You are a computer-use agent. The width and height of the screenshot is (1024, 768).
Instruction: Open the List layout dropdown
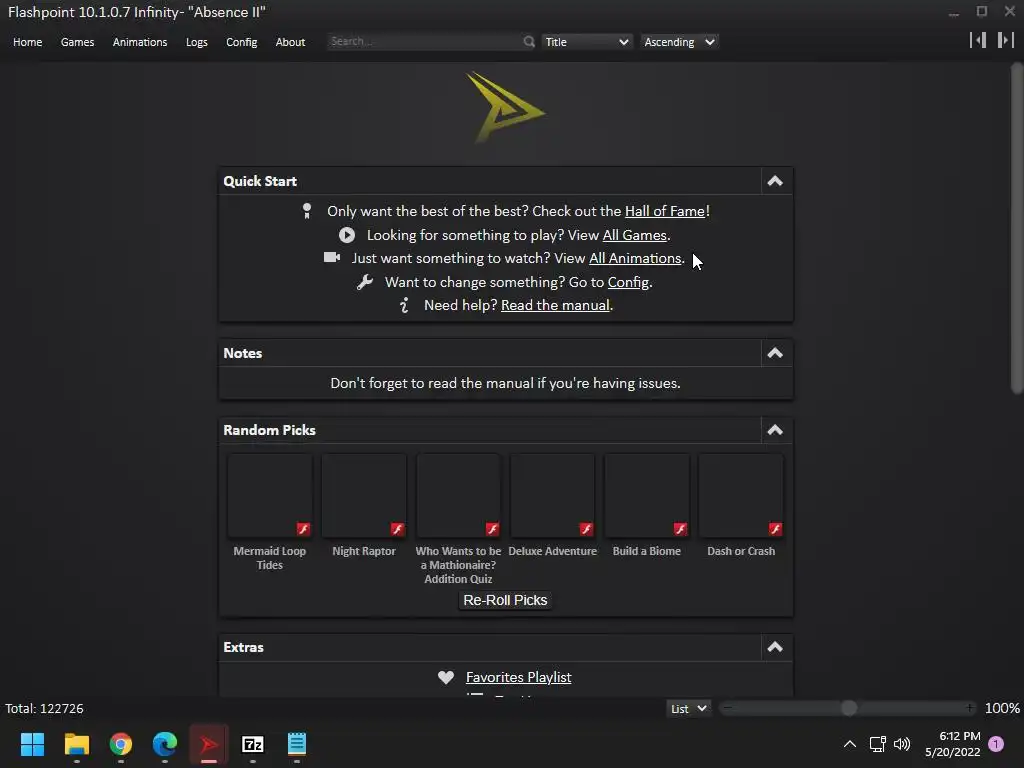(x=688, y=709)
